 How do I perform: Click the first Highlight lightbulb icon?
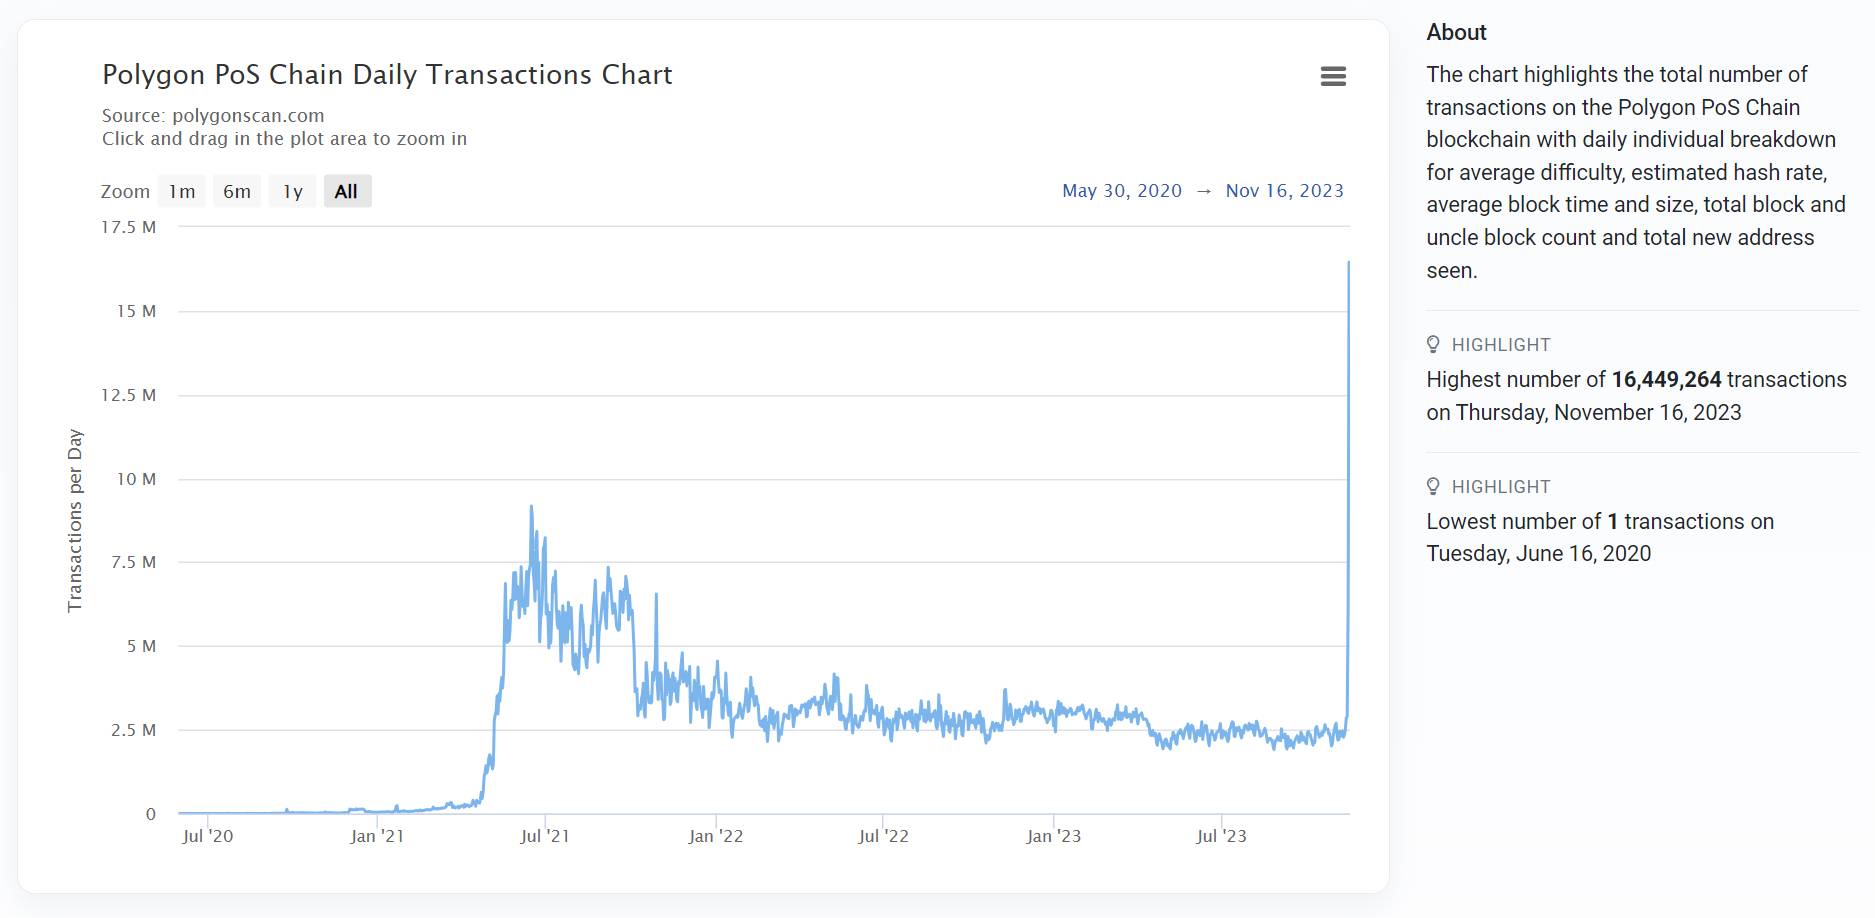click(1433, 344)
